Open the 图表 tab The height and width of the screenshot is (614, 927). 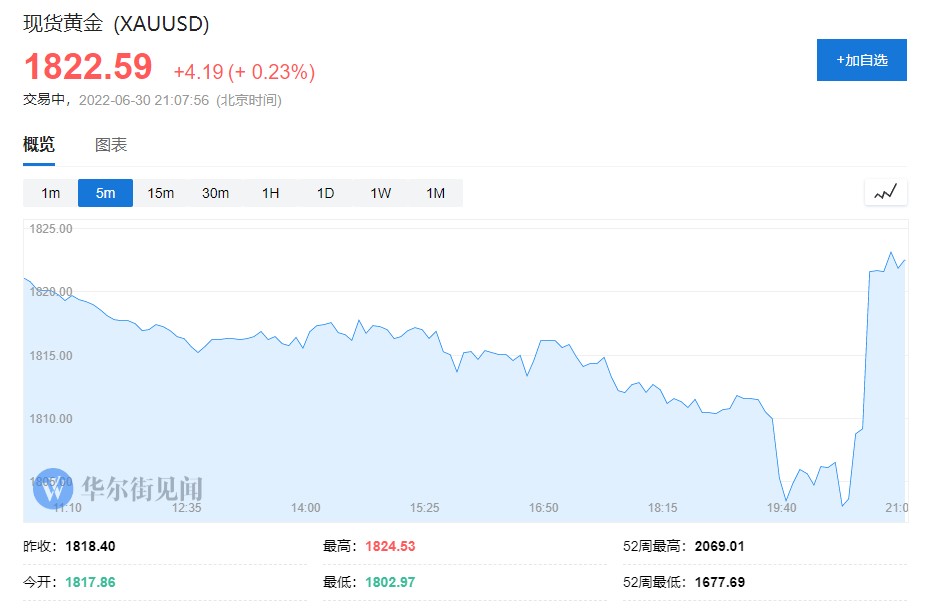(x=111, y=145)
